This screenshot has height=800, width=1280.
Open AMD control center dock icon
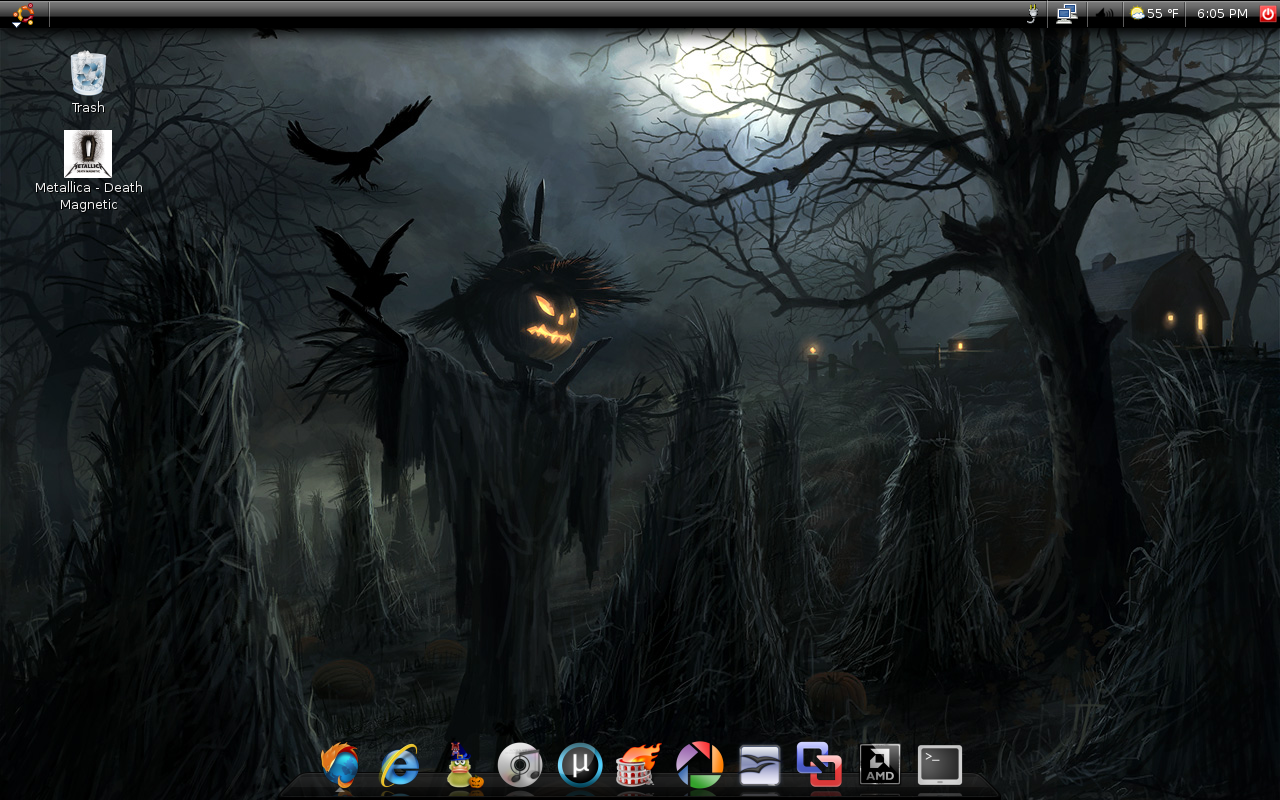pos(880,765)
